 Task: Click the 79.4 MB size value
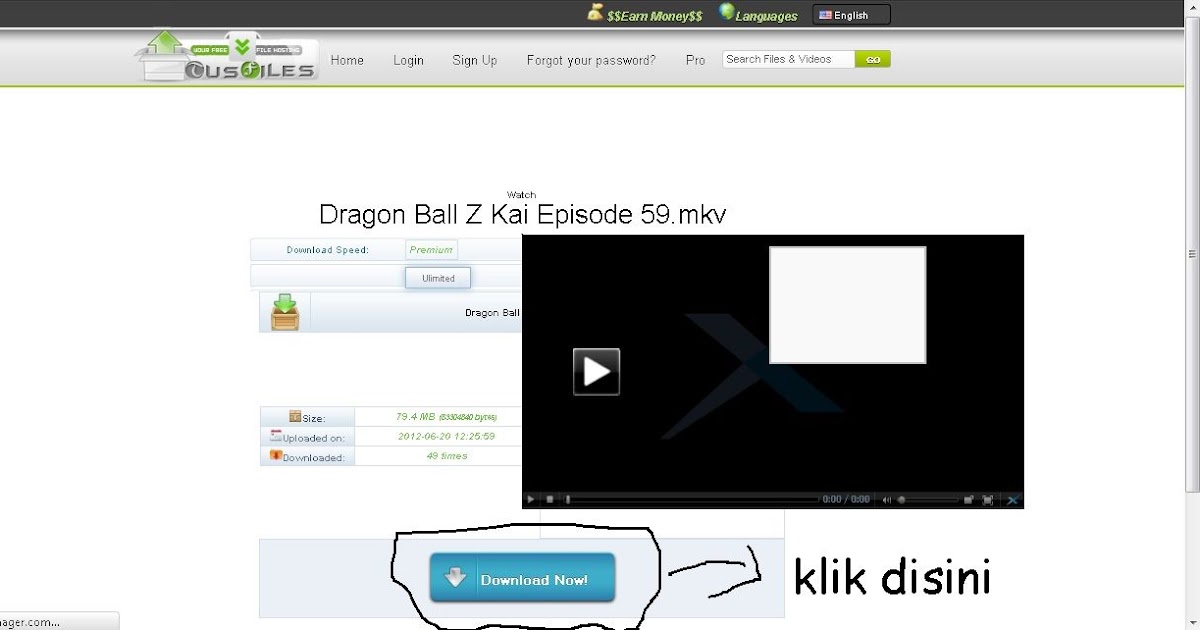click(446, 417)
